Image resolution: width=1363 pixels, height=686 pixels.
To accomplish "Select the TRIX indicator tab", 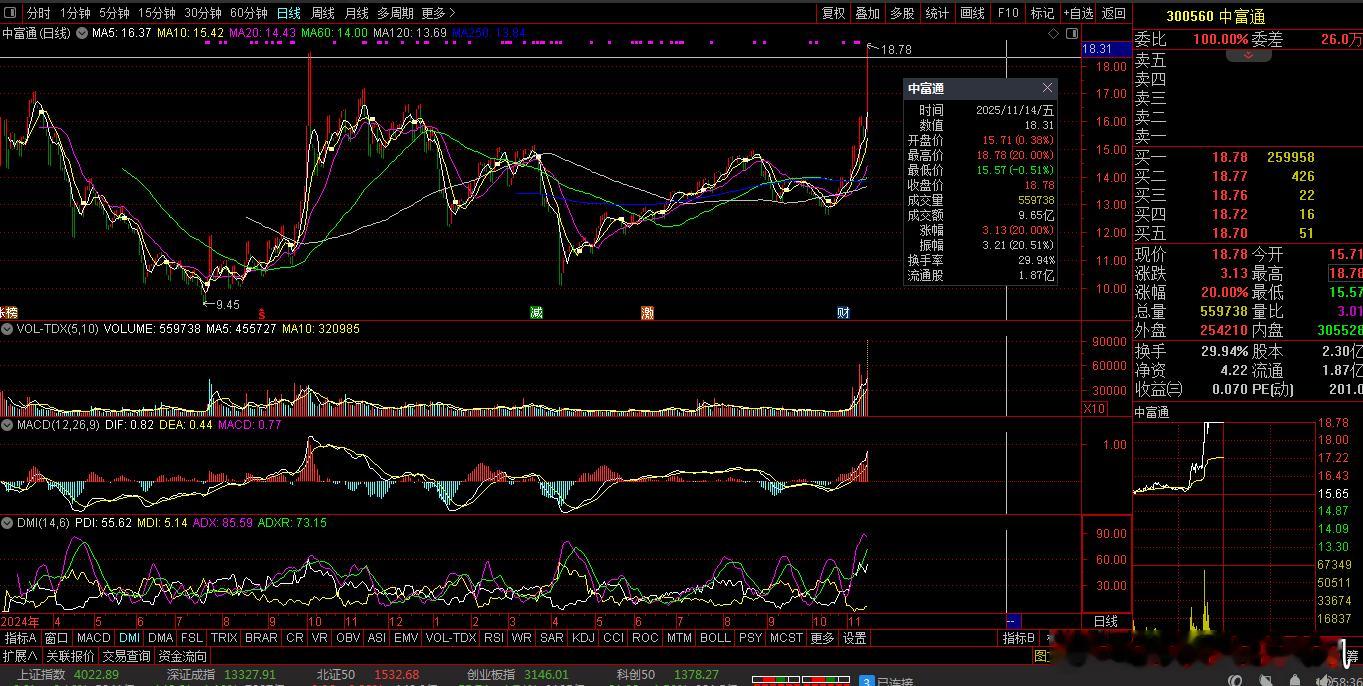I will pyautogui.click(x=224, y=638).
